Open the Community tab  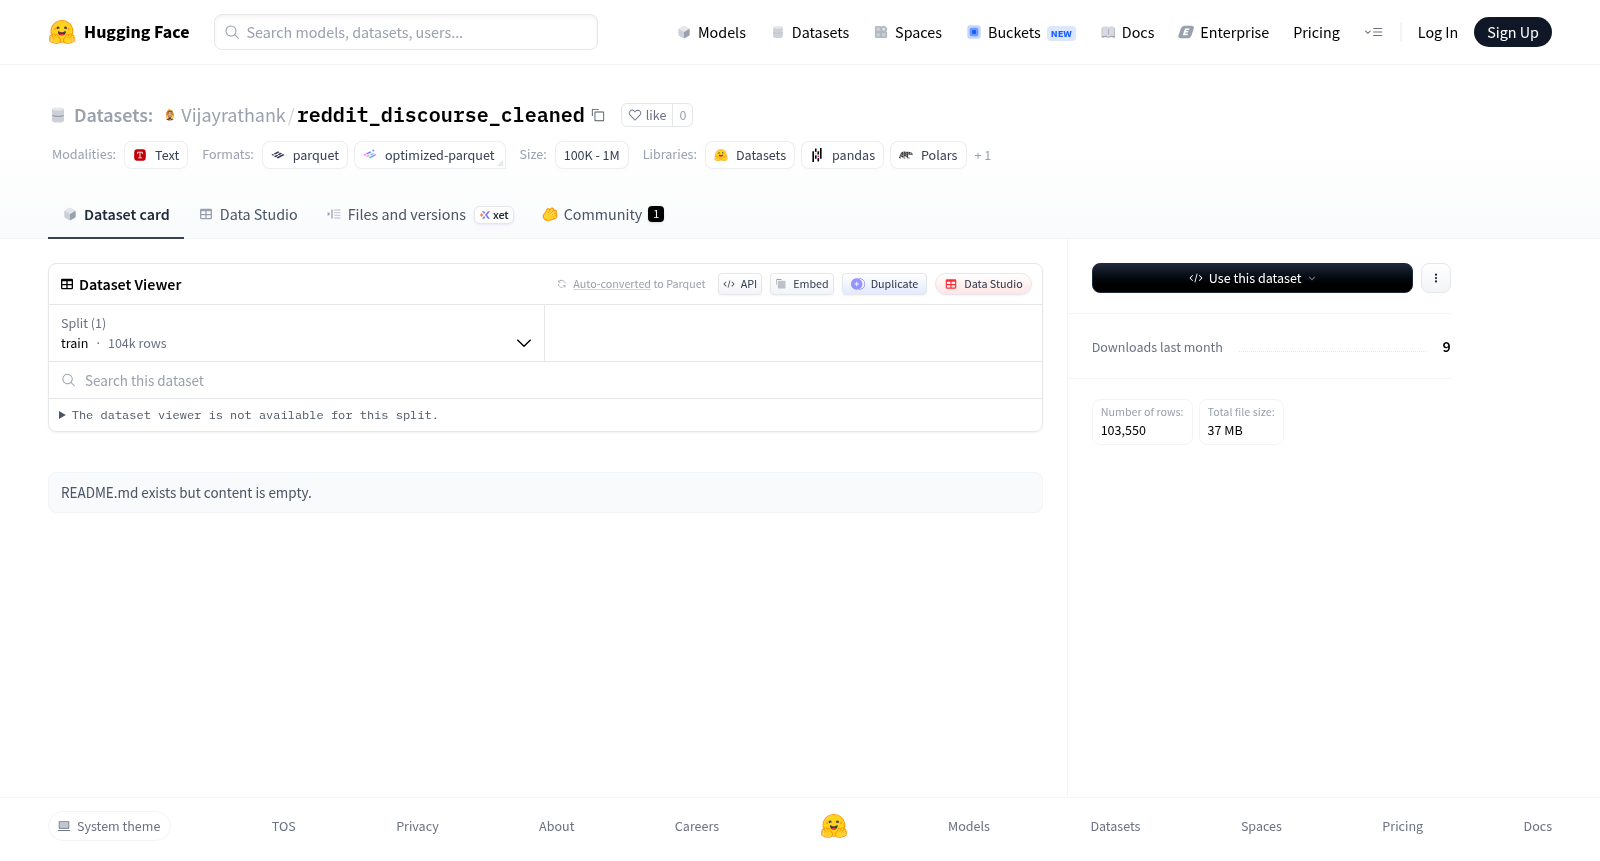pos(603,214)
